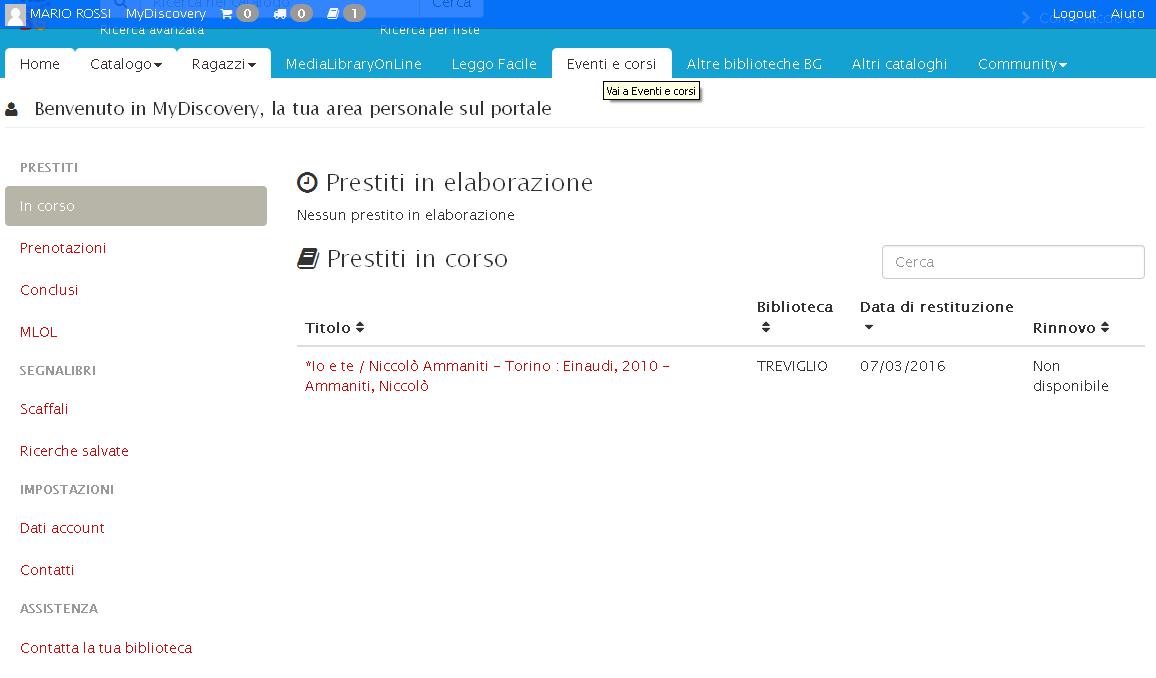Open the Catalogo dropdown menu

[x=124, y=64]
